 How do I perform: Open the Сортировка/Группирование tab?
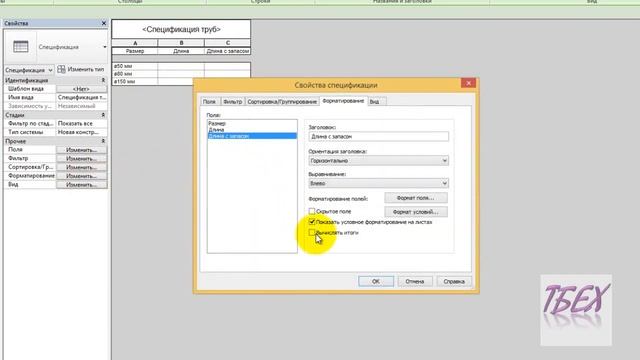pyautogui.click(x=282, y=102)
